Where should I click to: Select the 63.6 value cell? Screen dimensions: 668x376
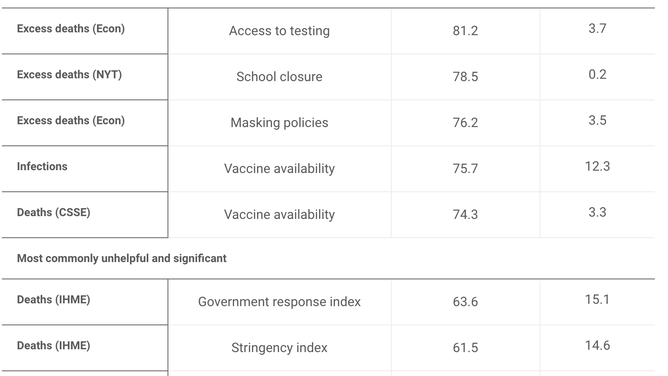465,302
